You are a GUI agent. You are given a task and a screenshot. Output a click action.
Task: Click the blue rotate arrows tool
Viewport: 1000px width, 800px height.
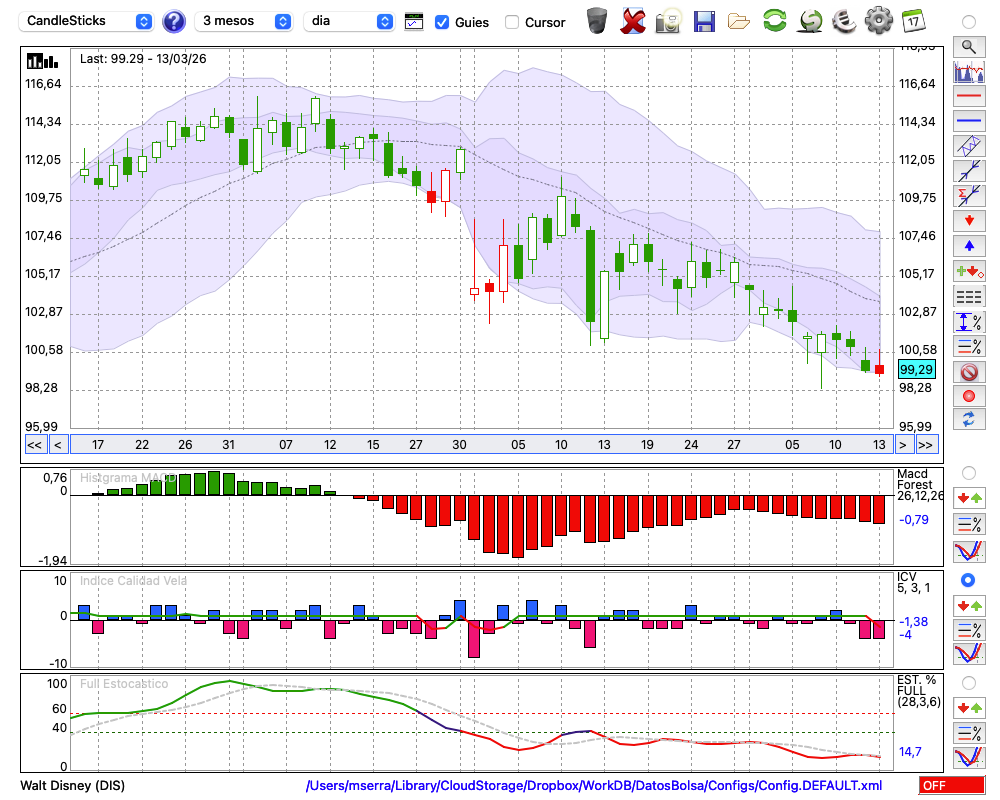click(x=969, y=419)
